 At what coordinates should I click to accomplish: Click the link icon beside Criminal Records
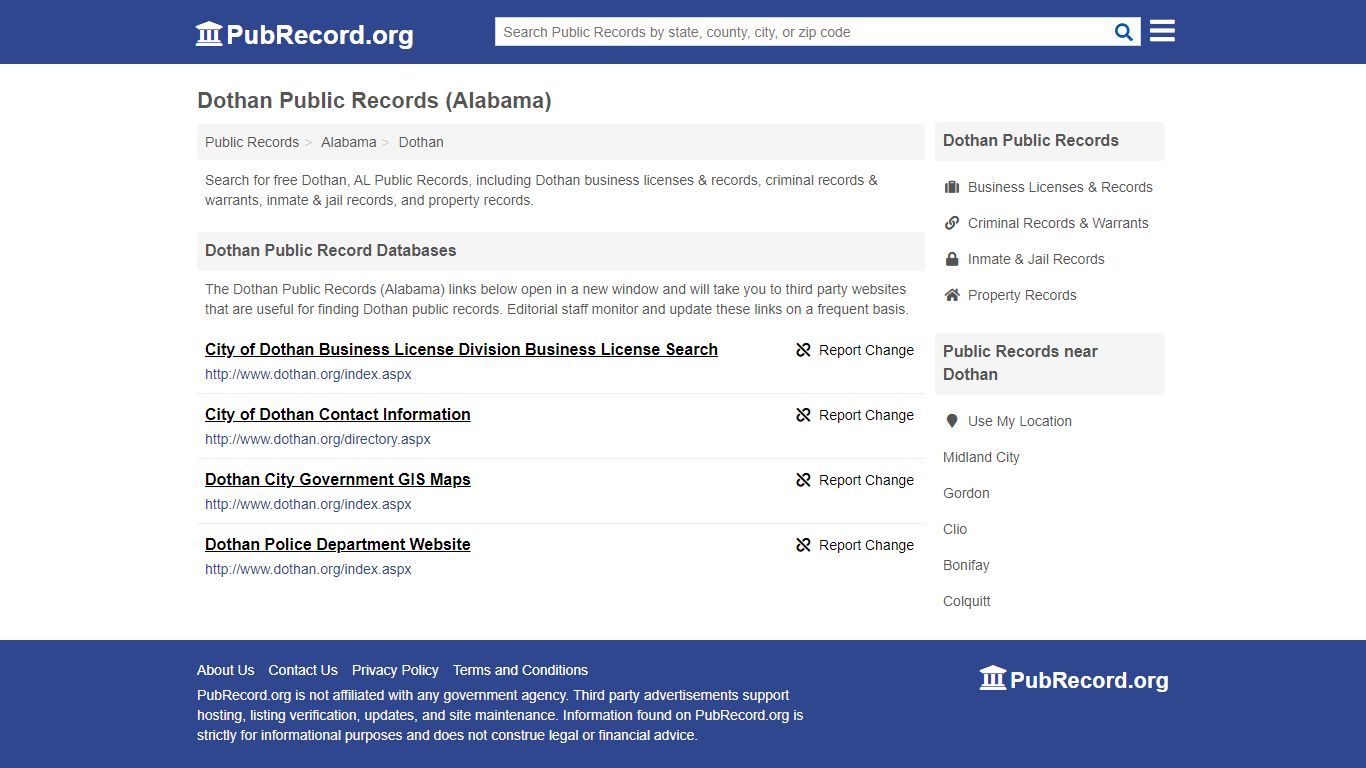952,223
